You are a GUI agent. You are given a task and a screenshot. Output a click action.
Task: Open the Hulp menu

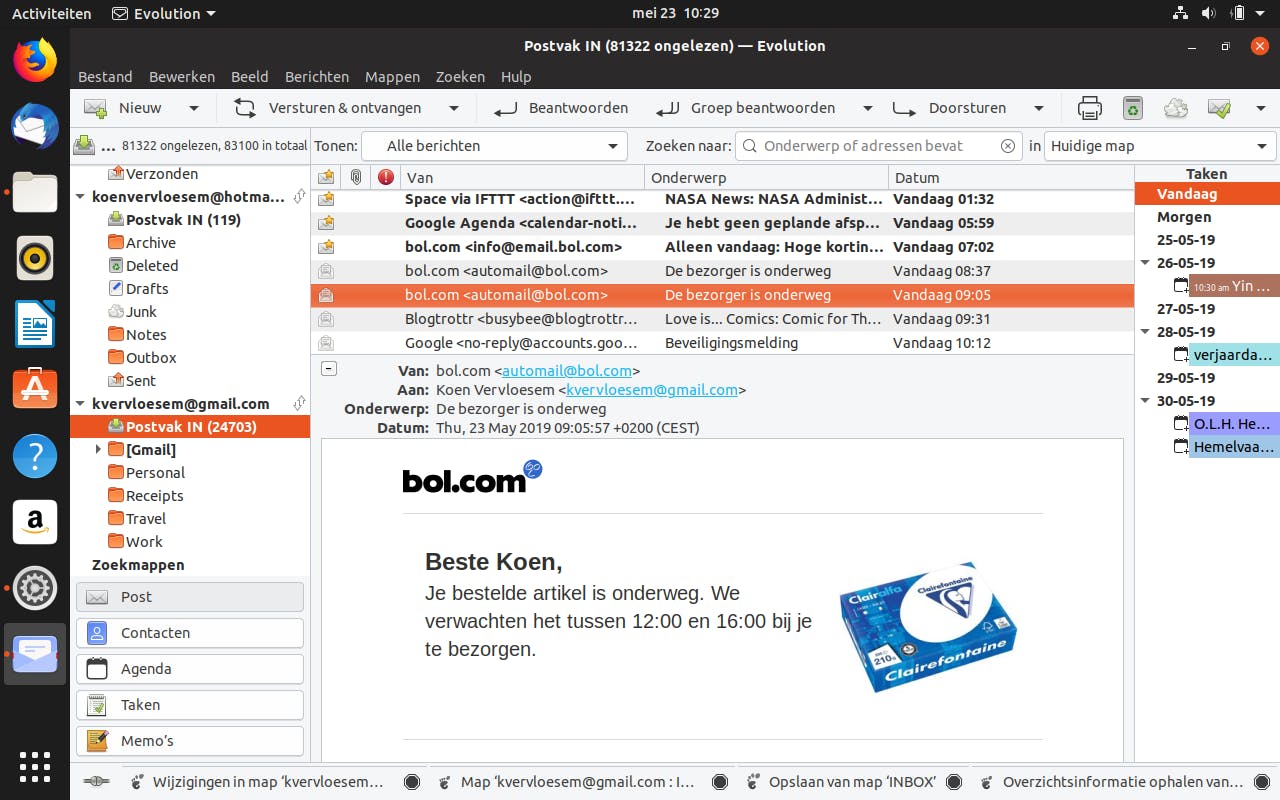click(x=516, y=77)
